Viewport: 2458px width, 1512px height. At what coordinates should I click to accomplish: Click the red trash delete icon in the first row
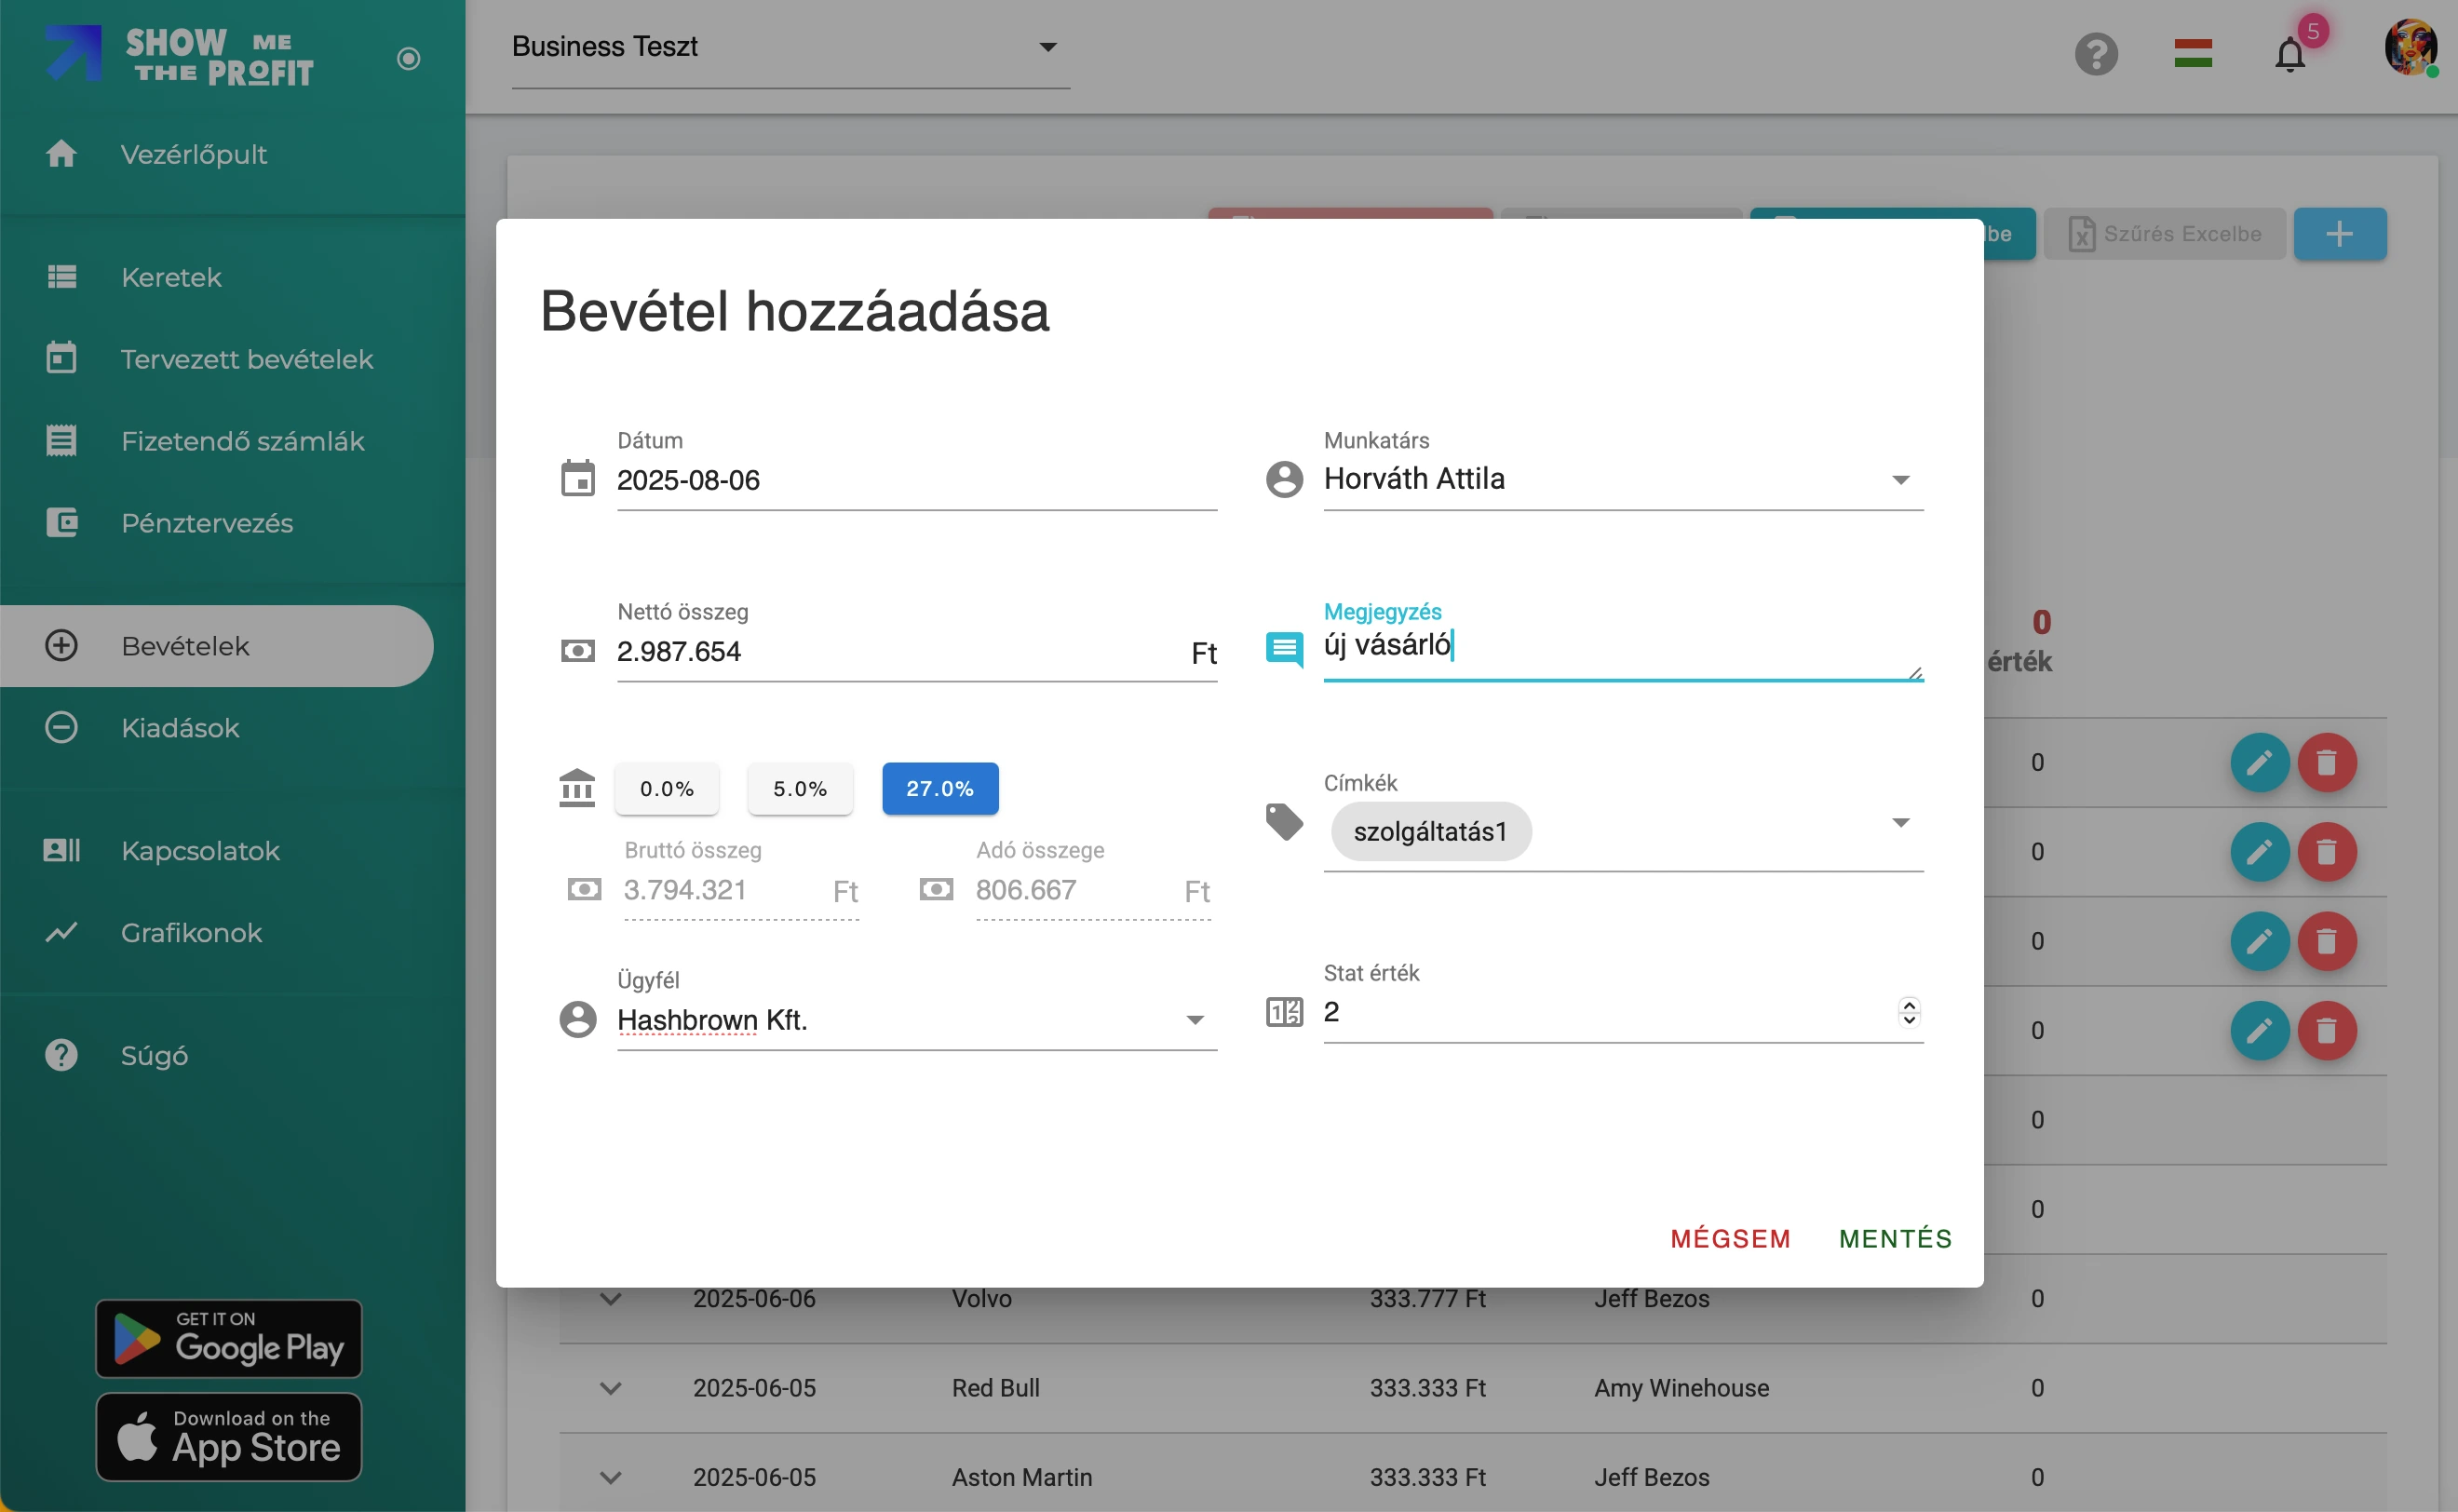(x=2326, y=763)
